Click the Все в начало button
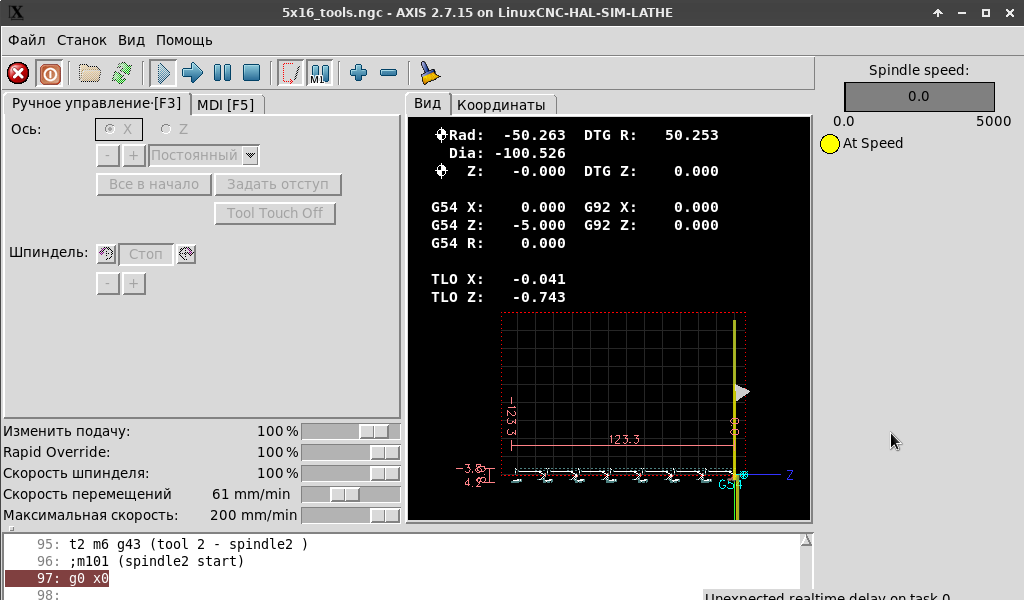The height and width of the screenshot is (600, 1024). click(154, 184)
